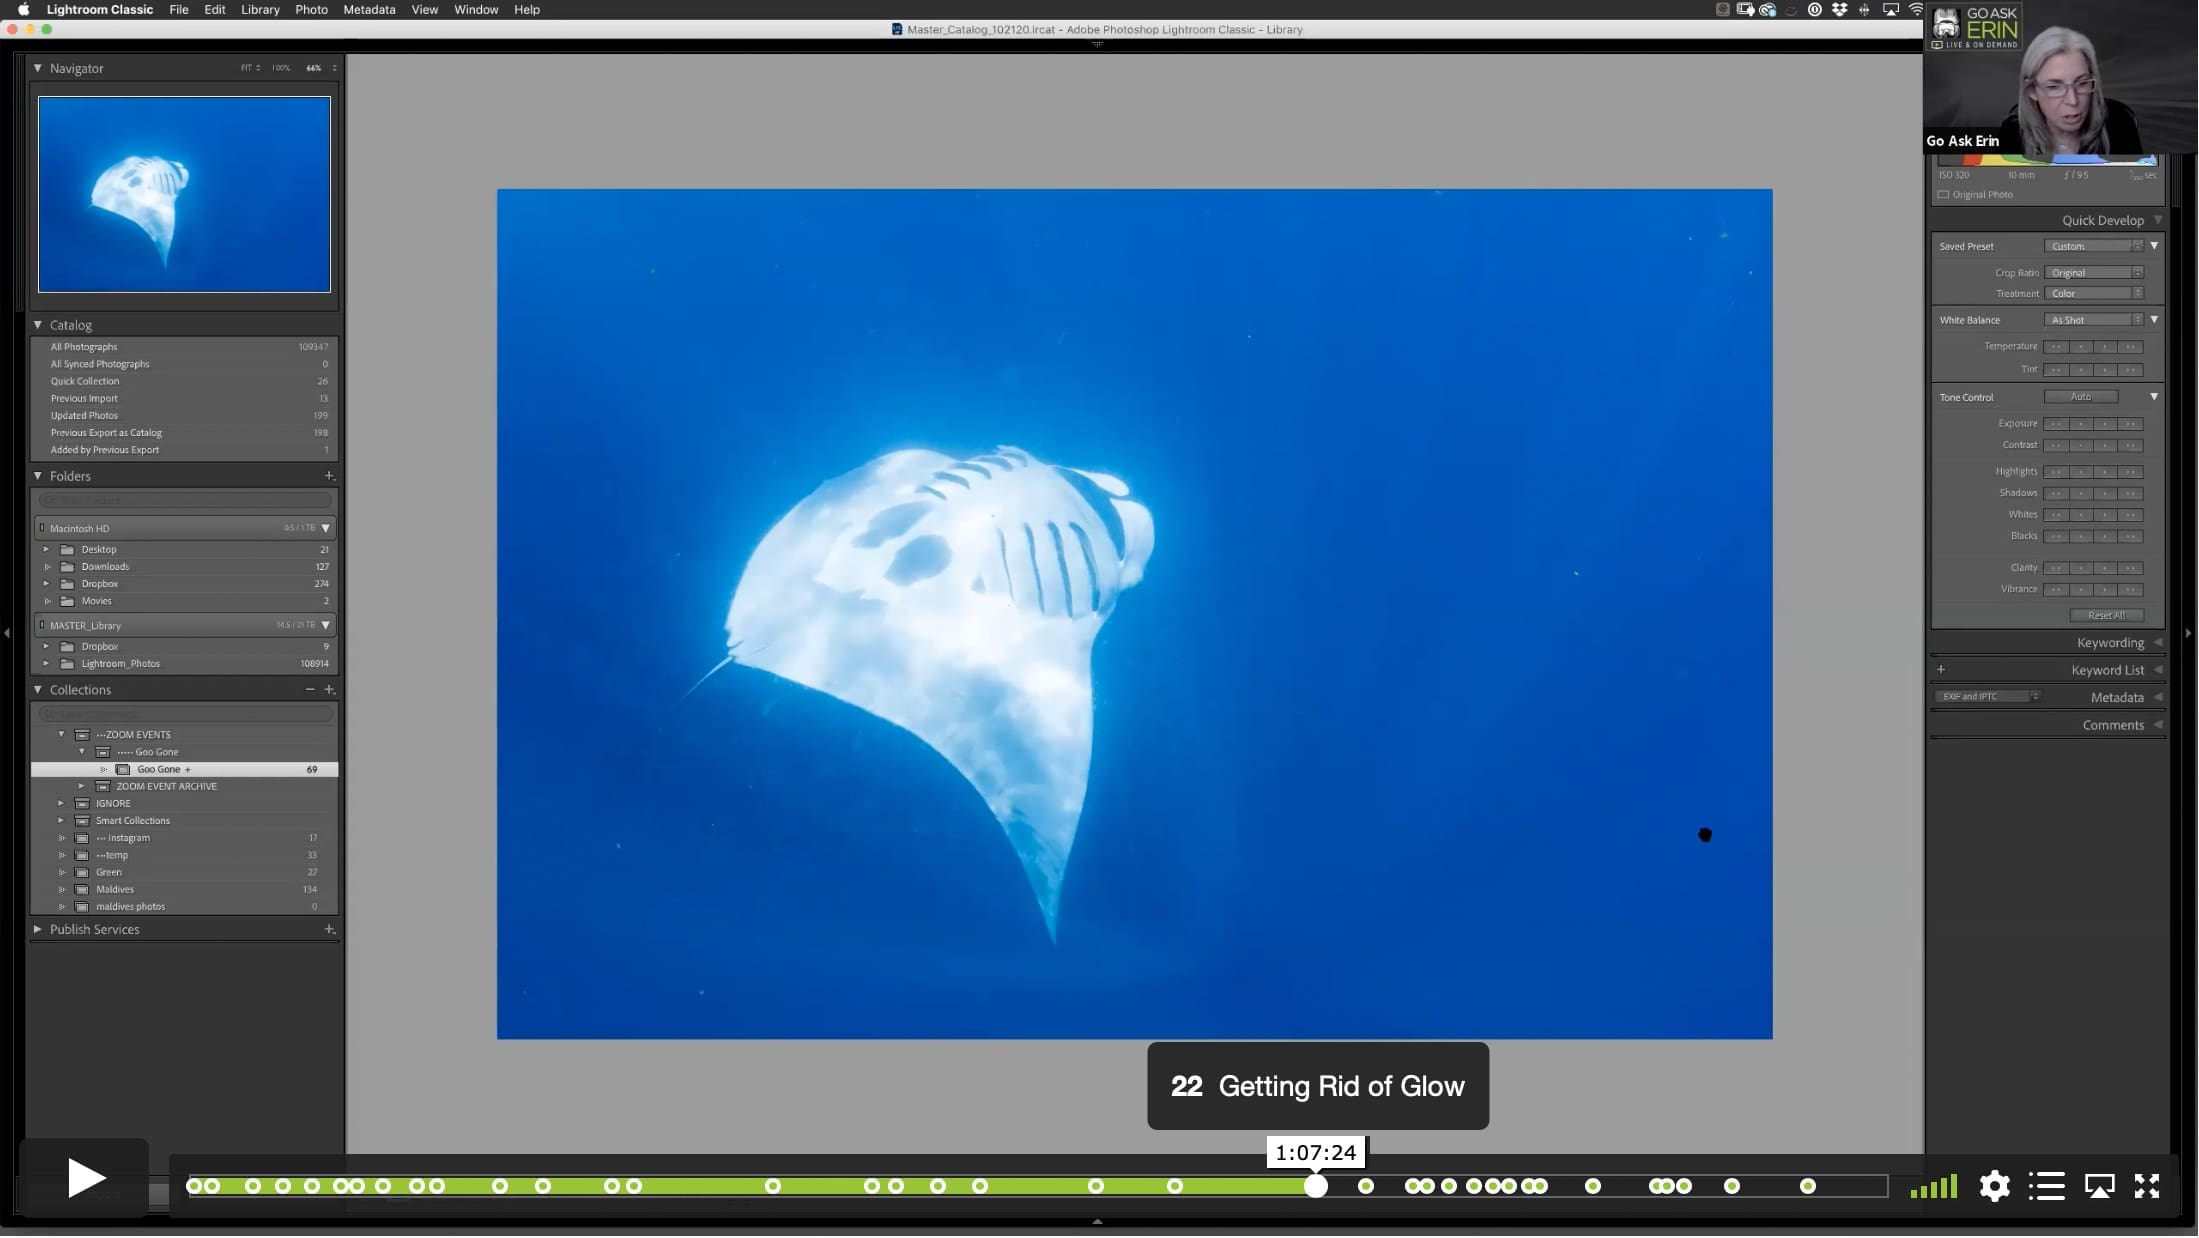The image size is (2199, 1238).
Task: Click minus icon in Collections header
Action: [310, 690]
